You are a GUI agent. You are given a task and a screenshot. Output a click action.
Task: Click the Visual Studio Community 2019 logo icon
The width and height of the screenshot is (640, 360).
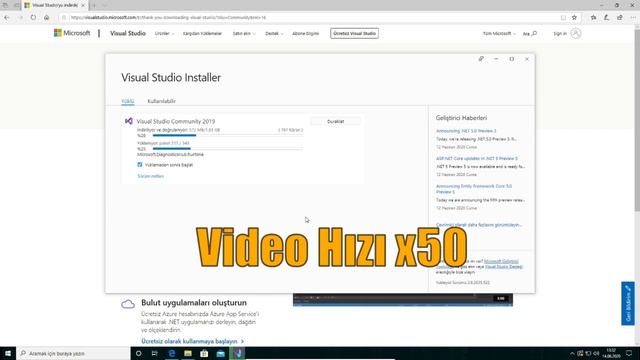129,121
